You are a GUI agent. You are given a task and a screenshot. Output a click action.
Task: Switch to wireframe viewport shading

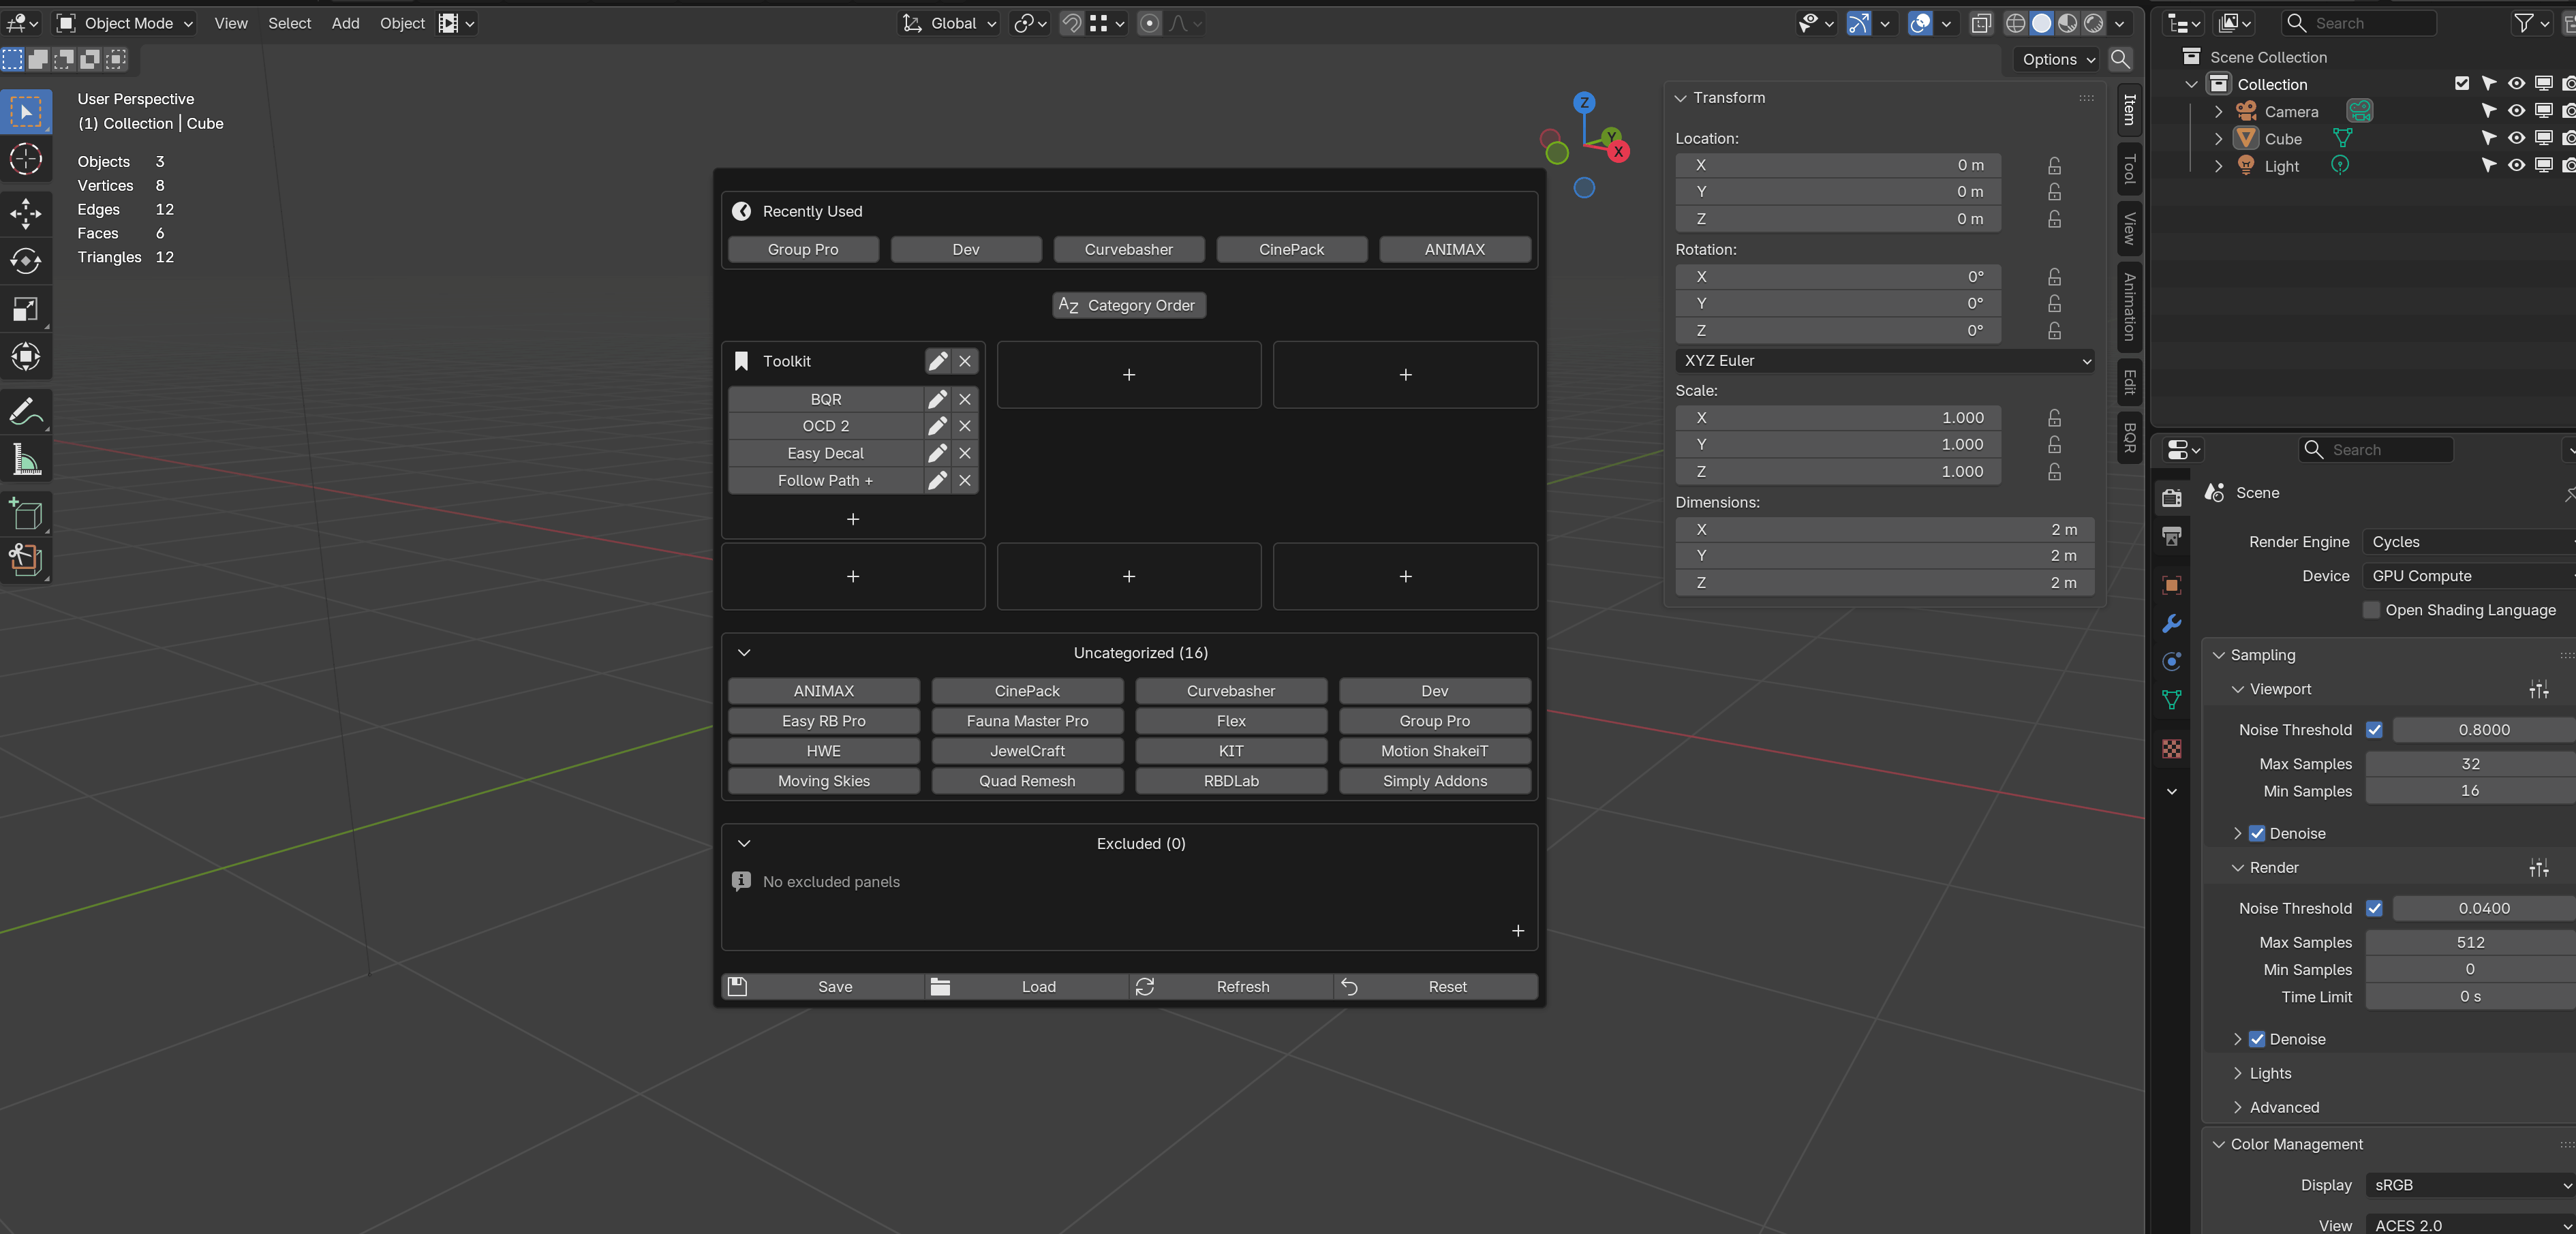click(x=2016, y=23)
